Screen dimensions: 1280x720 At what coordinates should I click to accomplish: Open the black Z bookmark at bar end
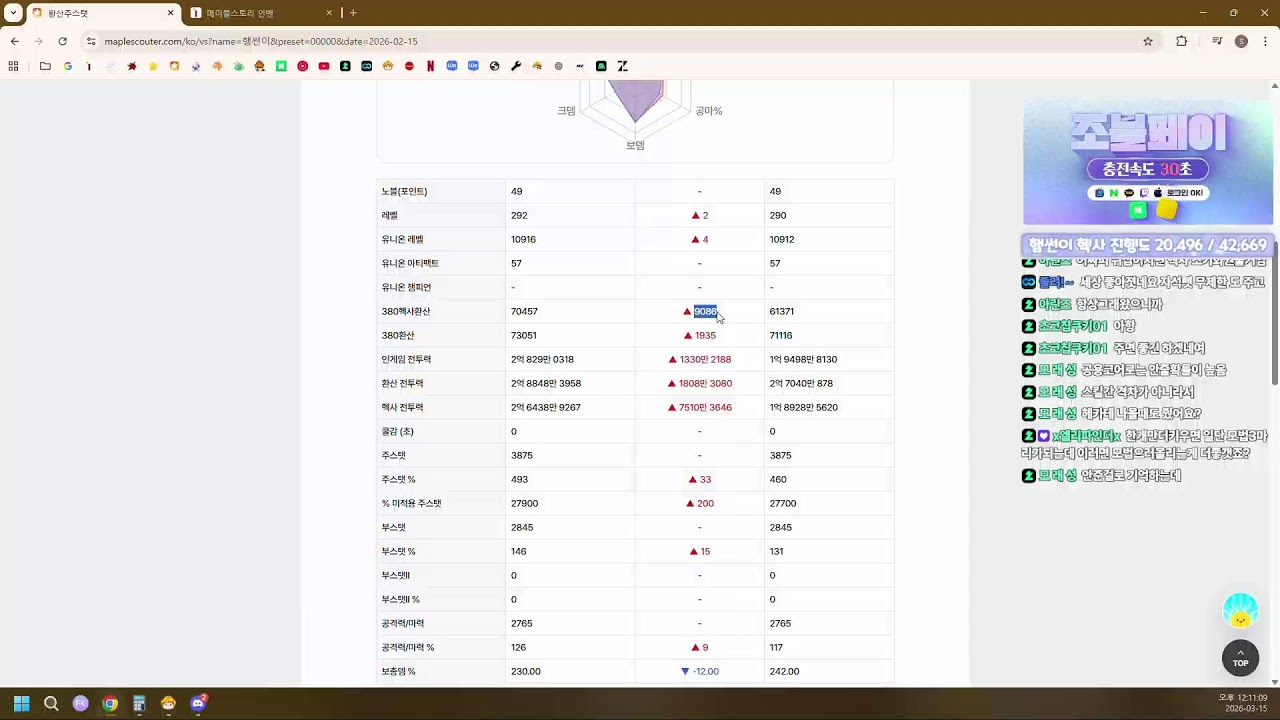coord(622,66)
